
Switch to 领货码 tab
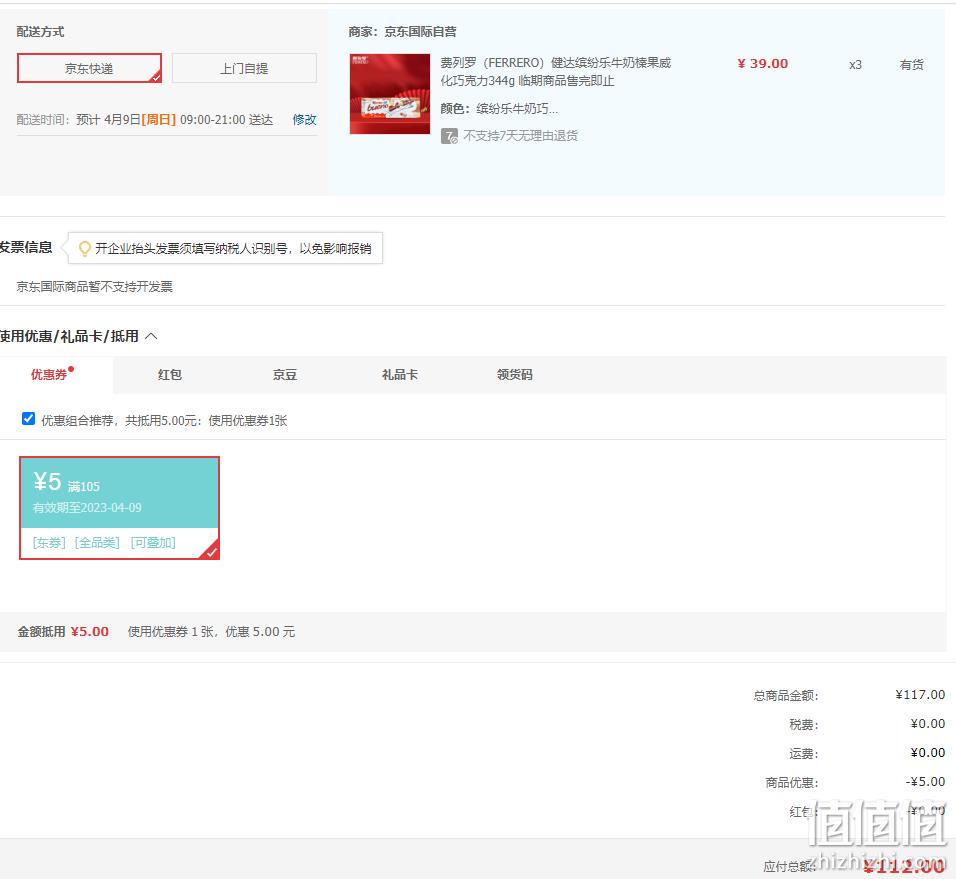tap(515, 374)
